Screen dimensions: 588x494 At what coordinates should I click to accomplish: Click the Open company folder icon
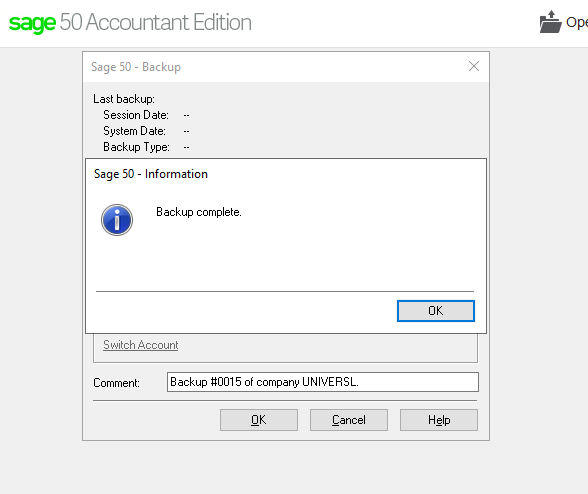tap(550, 22)
